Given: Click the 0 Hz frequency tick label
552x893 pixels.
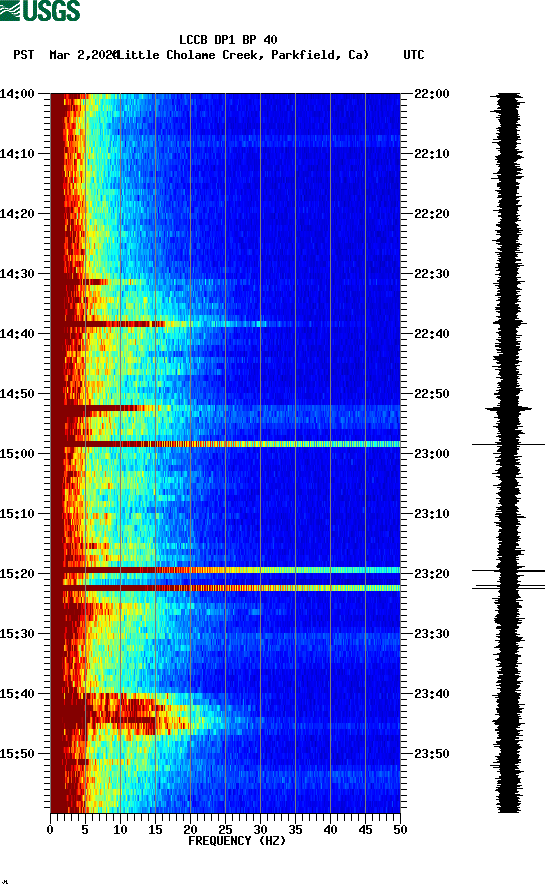Looking at the screenshot, I should tap(50, 830).
